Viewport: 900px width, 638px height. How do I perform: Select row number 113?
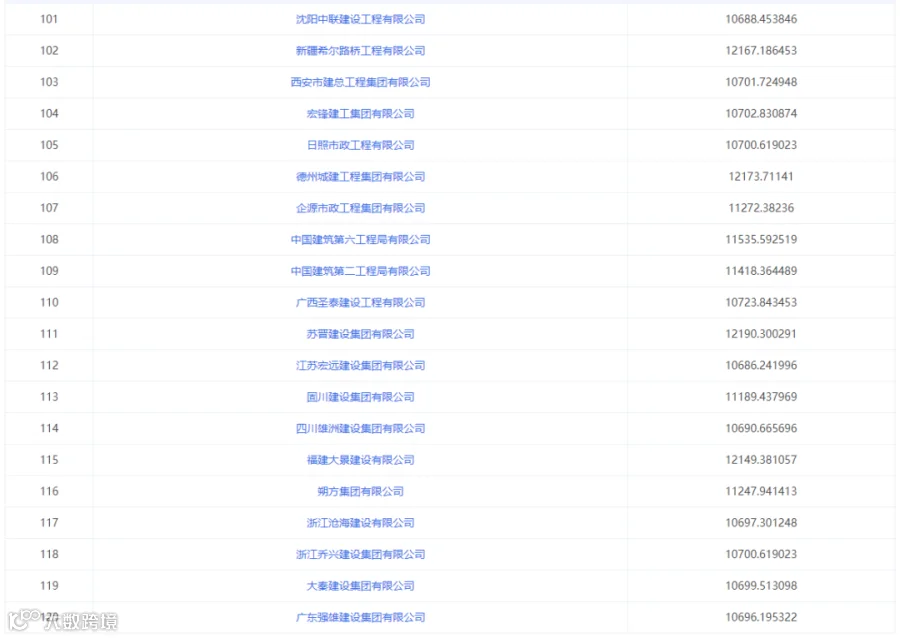[49, 397]
